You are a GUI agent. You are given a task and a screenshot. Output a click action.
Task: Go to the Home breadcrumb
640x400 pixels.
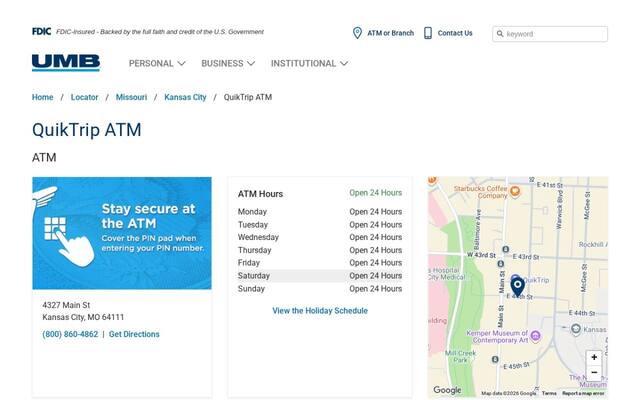(x=42, y=97)
